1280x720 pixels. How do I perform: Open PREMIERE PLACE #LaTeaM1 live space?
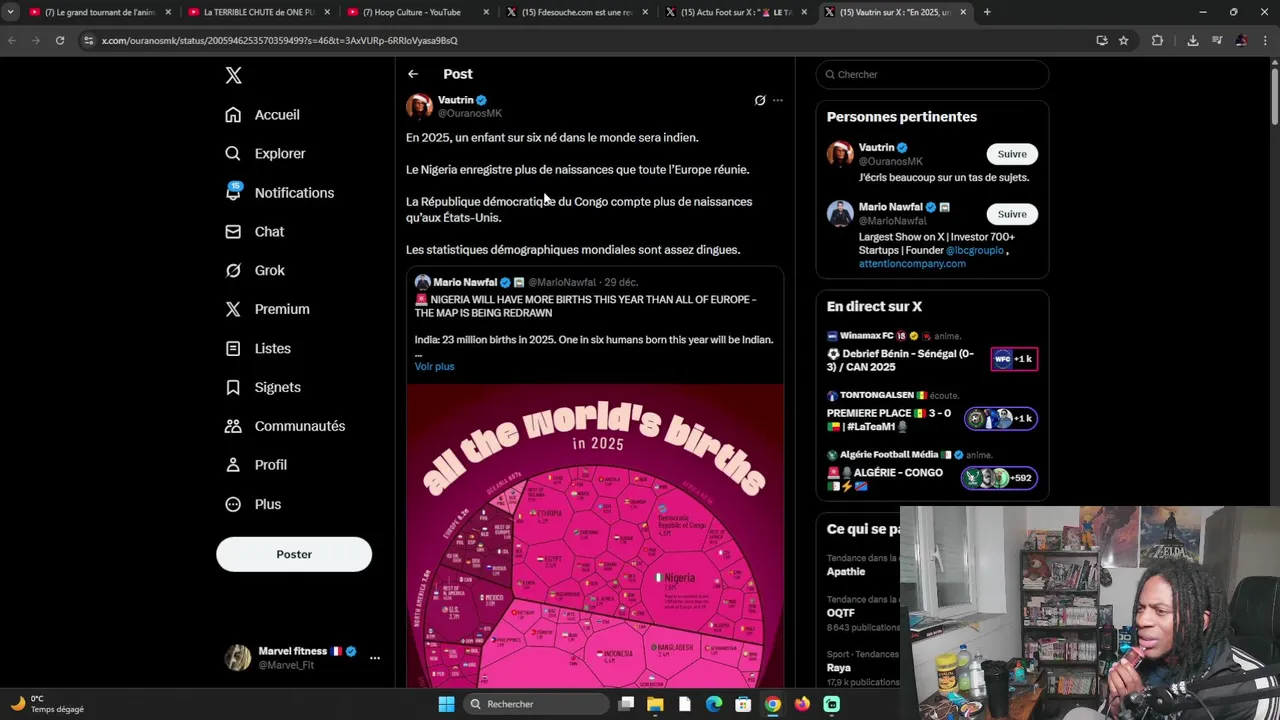[932, 413]
